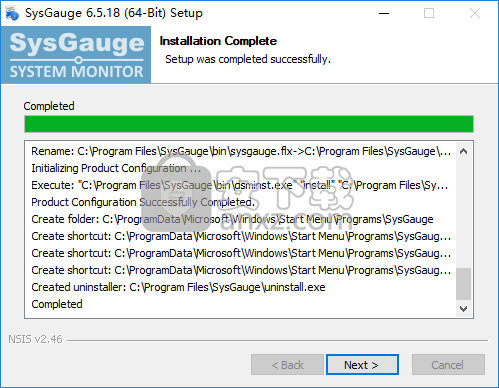Select the 'Create folder' log entry

[x=232, y=219]
